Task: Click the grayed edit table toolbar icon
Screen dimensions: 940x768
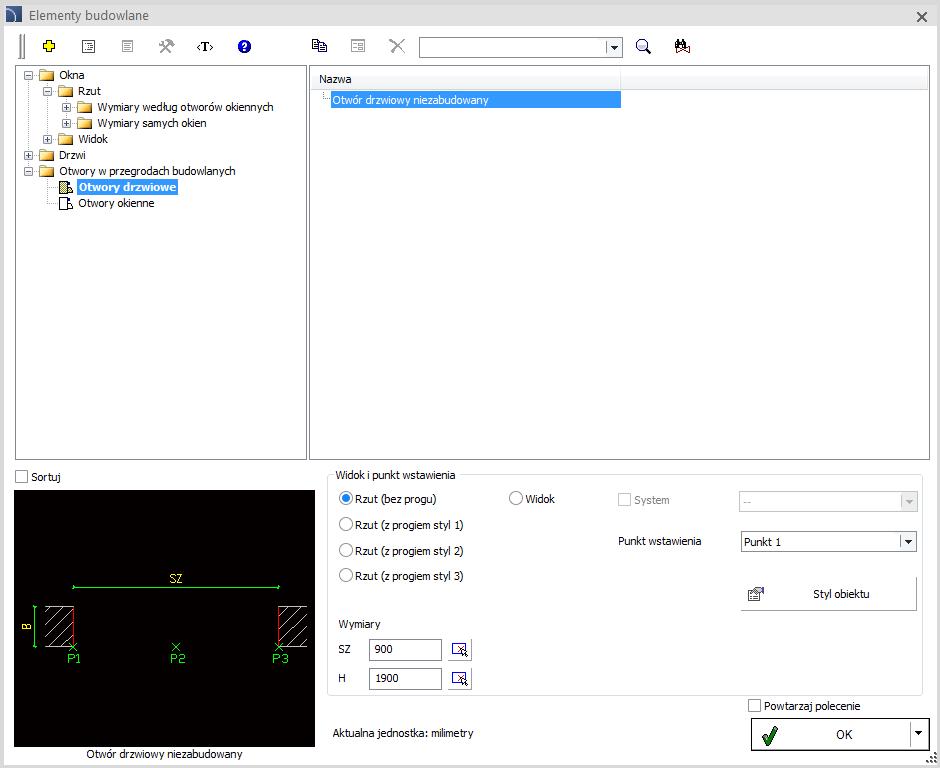Action: click(358, 46)
